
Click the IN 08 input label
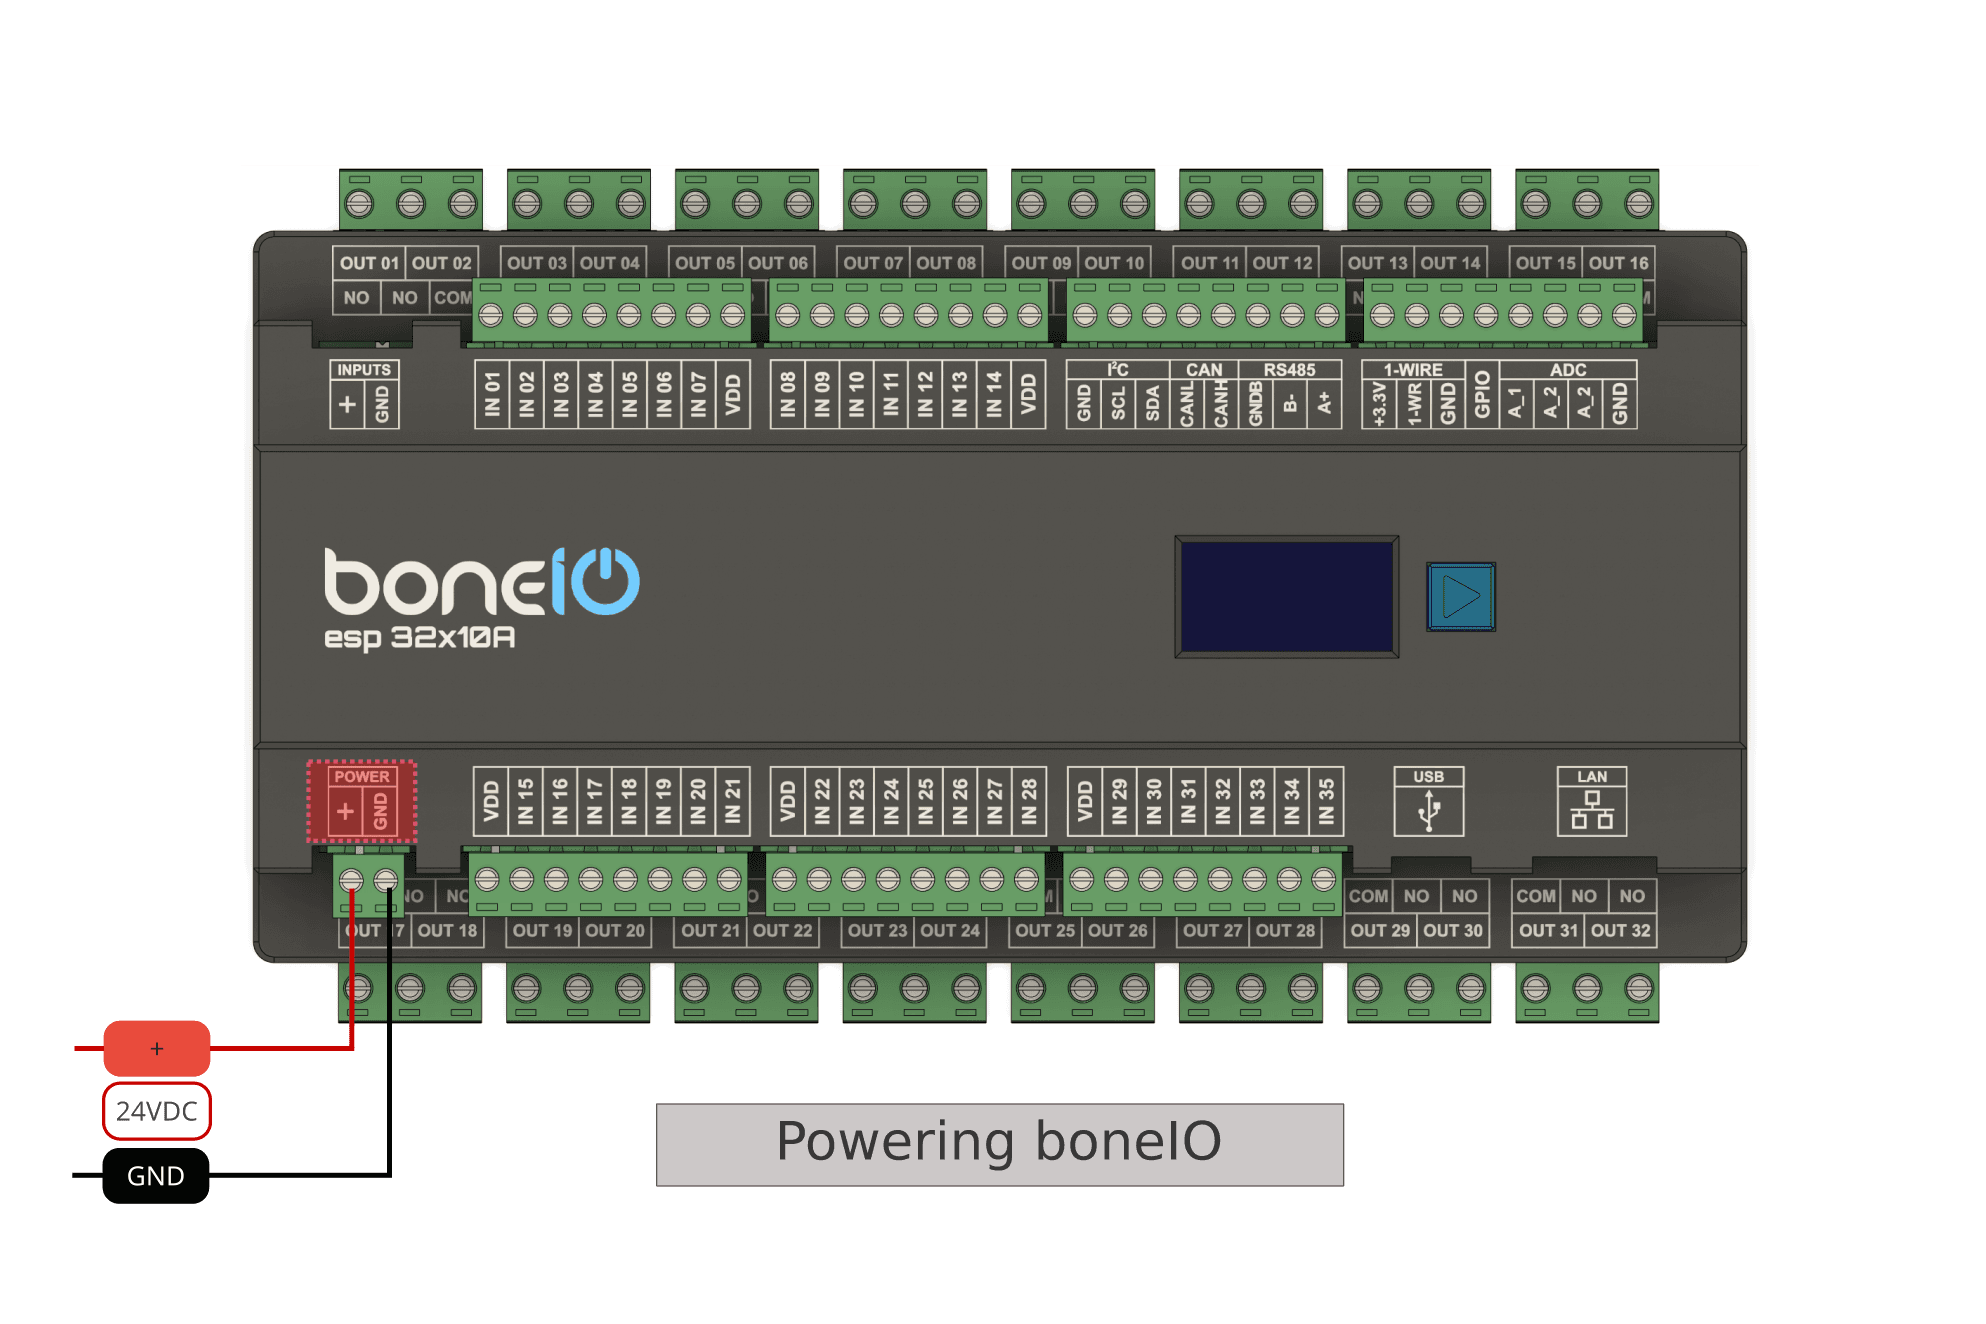(788, 394)
